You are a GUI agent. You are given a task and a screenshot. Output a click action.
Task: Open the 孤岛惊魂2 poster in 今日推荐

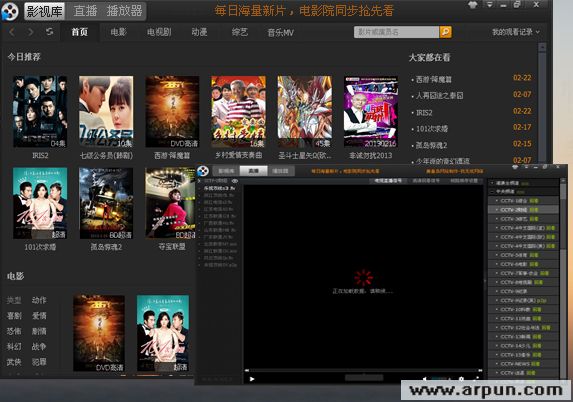[x=106, y=203]
